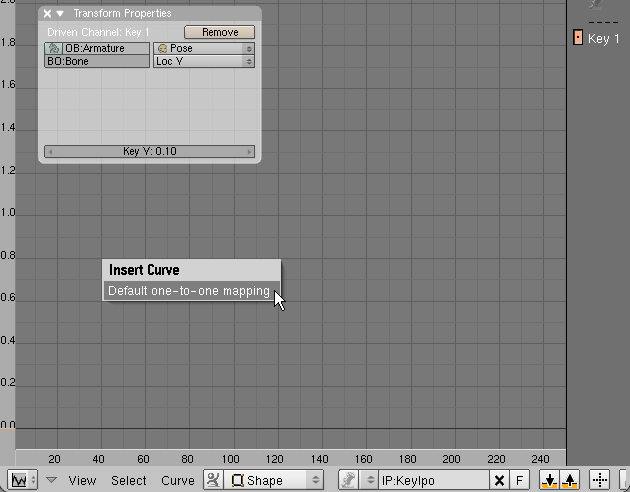The height and width of the screenshot is (492, 630).
Task: Toggle the Key 1 channel color button
Action: coord(578,38)
